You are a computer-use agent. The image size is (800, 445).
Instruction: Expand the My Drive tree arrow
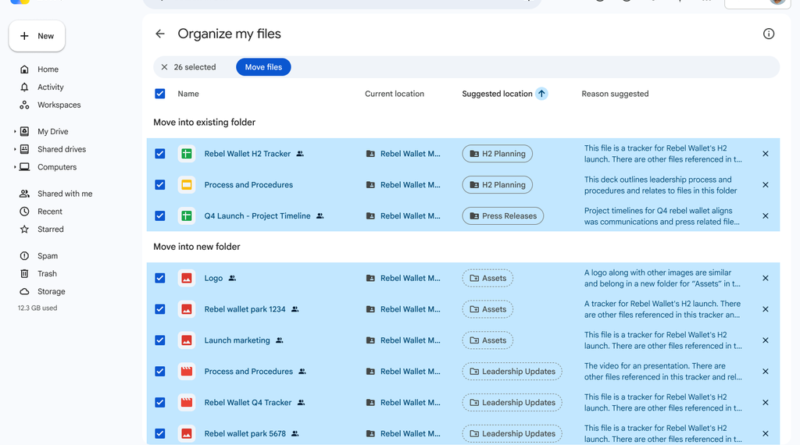pyautogui.click(x=14, y=132)
